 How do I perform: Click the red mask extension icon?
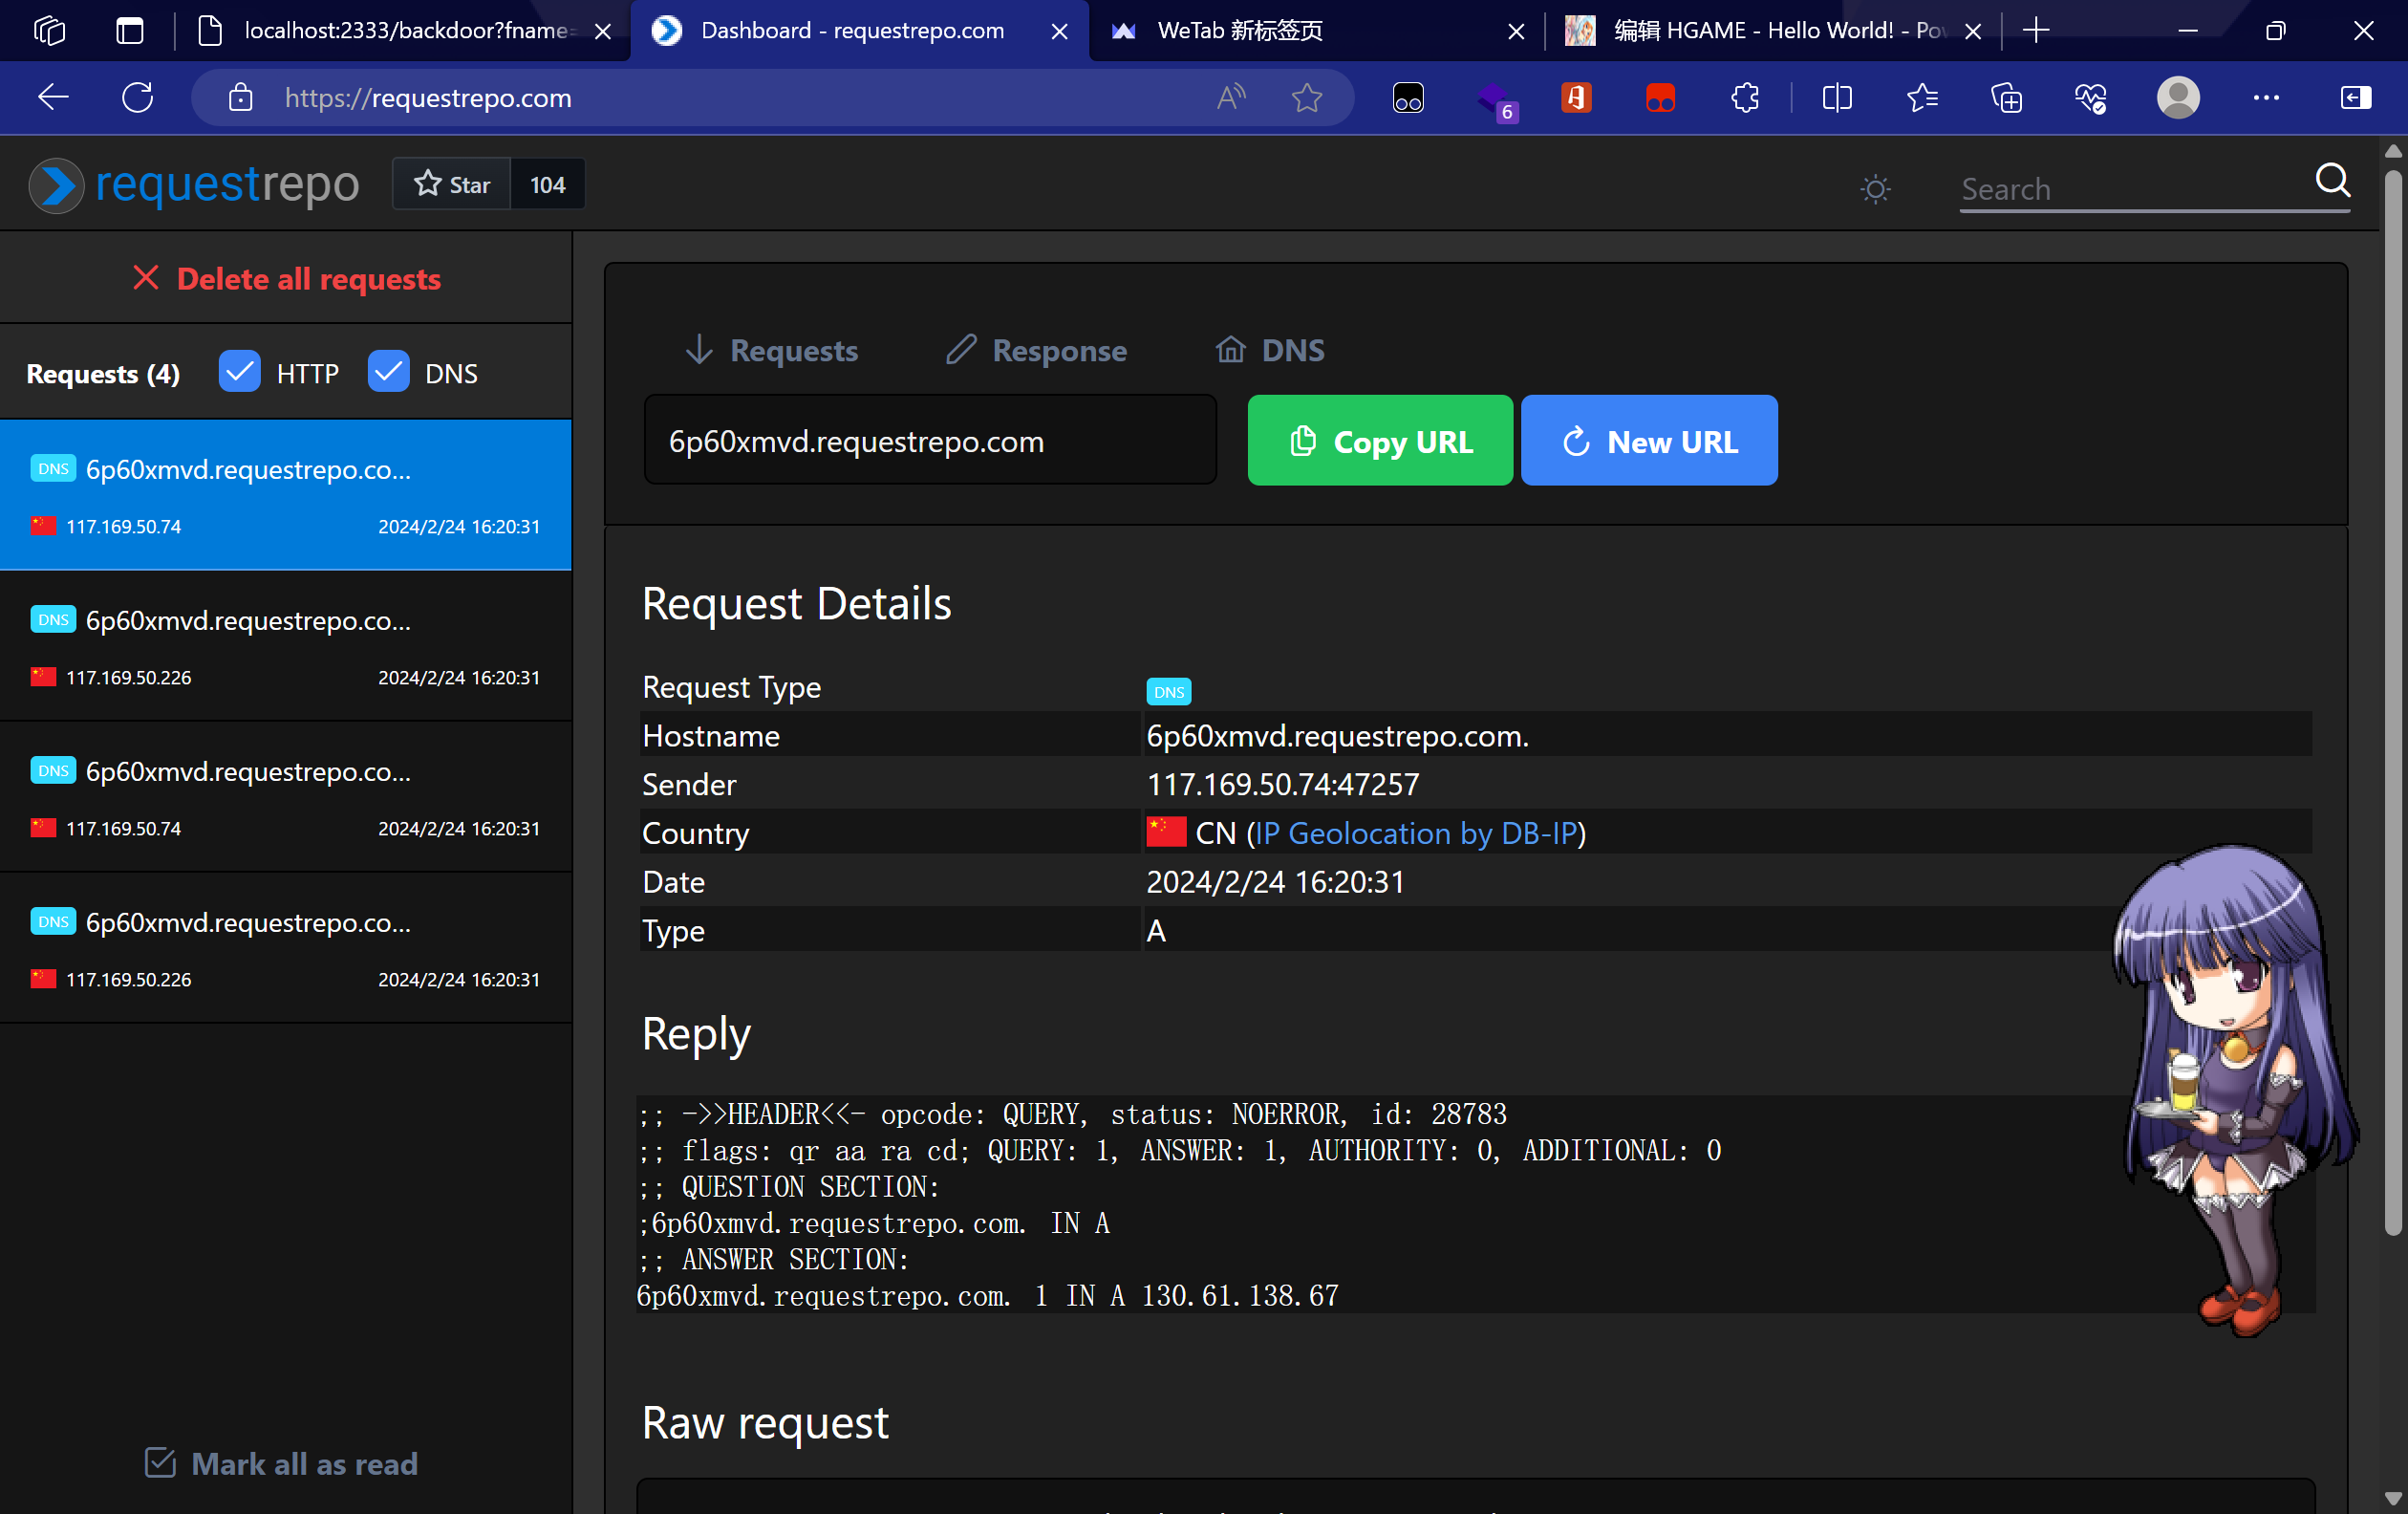point(1660,98)
